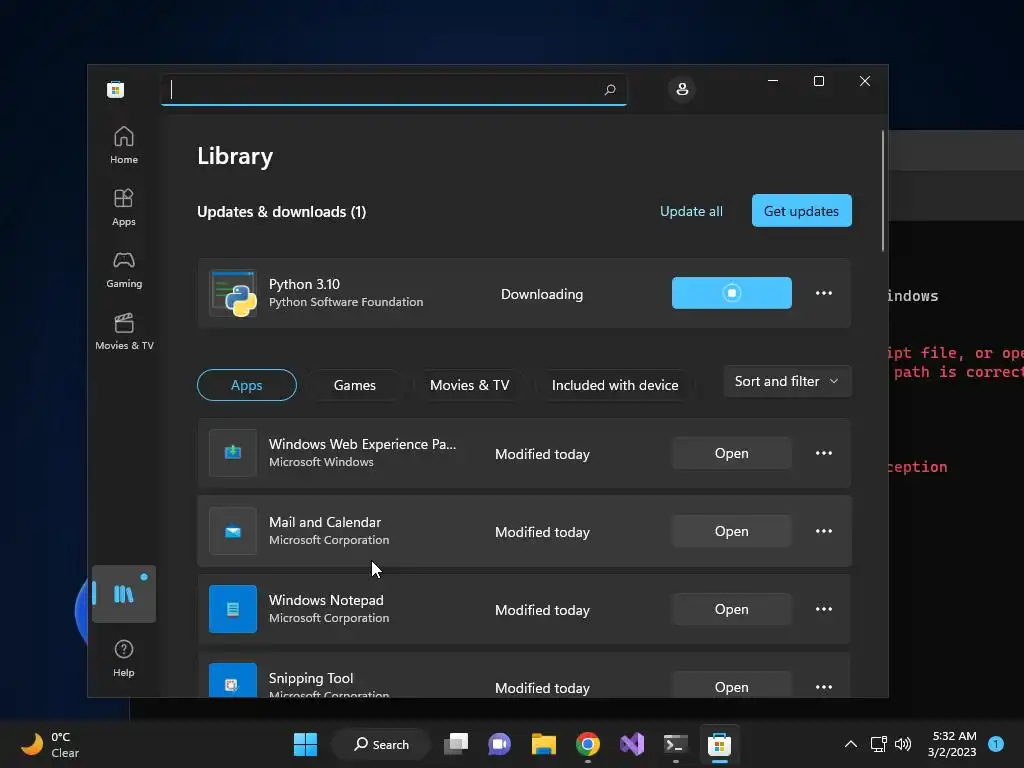1024x768 pixels.
Task: Switch to the Games filter tab
Action: click(x=355, y=385)
